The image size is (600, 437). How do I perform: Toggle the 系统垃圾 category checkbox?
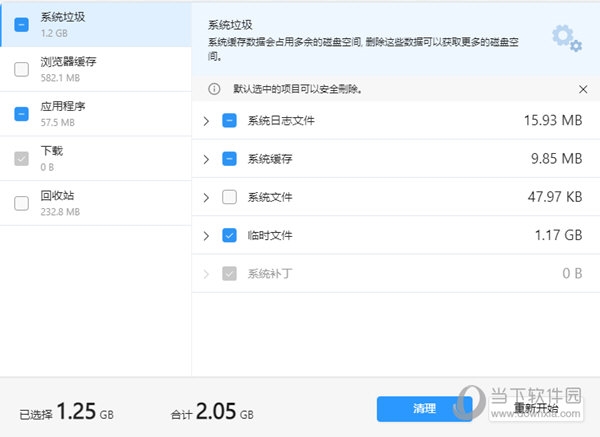21,25
